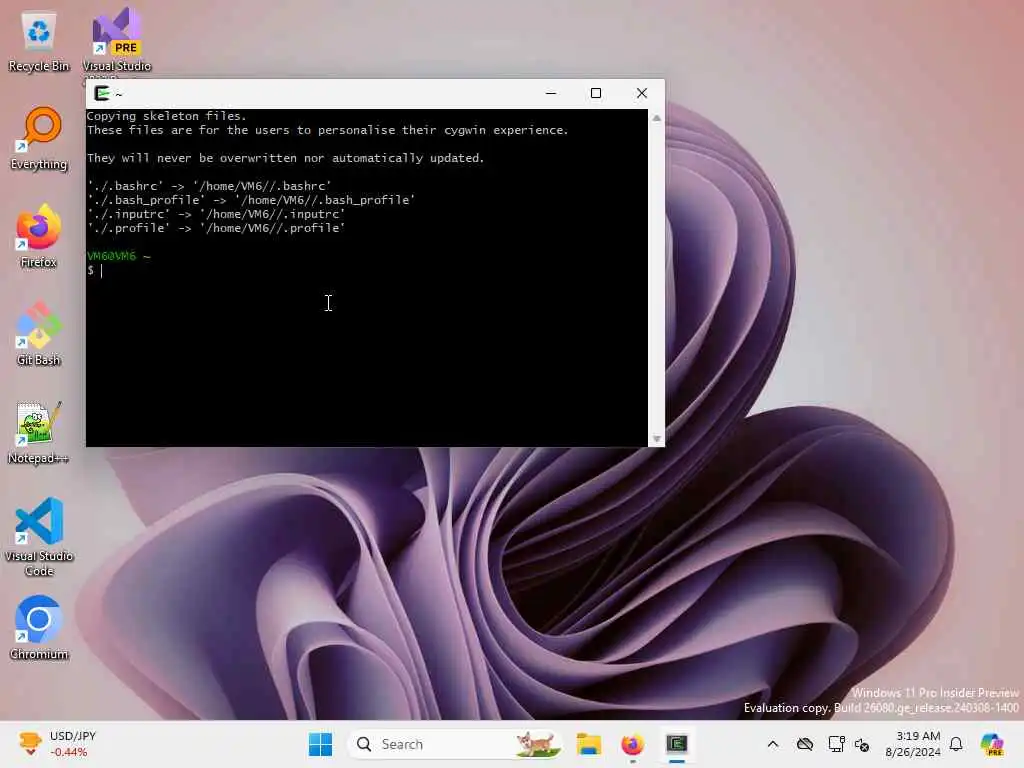The width and height of the screenshot is (1024, 768).
Task: Show hidden system tray icons
Action: click(773, 744)
